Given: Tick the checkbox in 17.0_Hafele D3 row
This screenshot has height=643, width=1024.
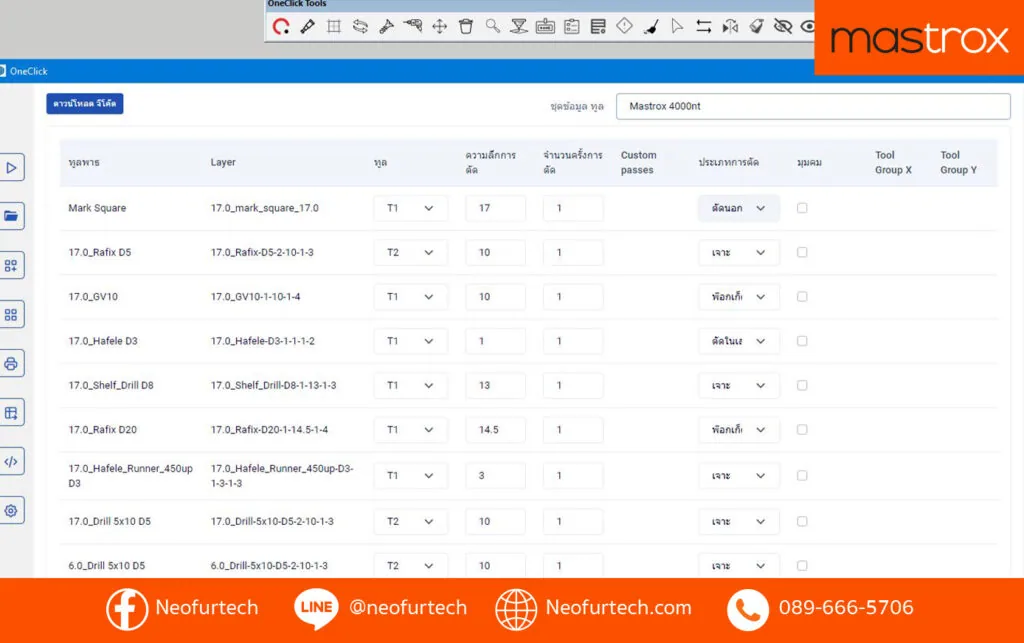Looking at the screenshot, I should click(x=802, y=341).
